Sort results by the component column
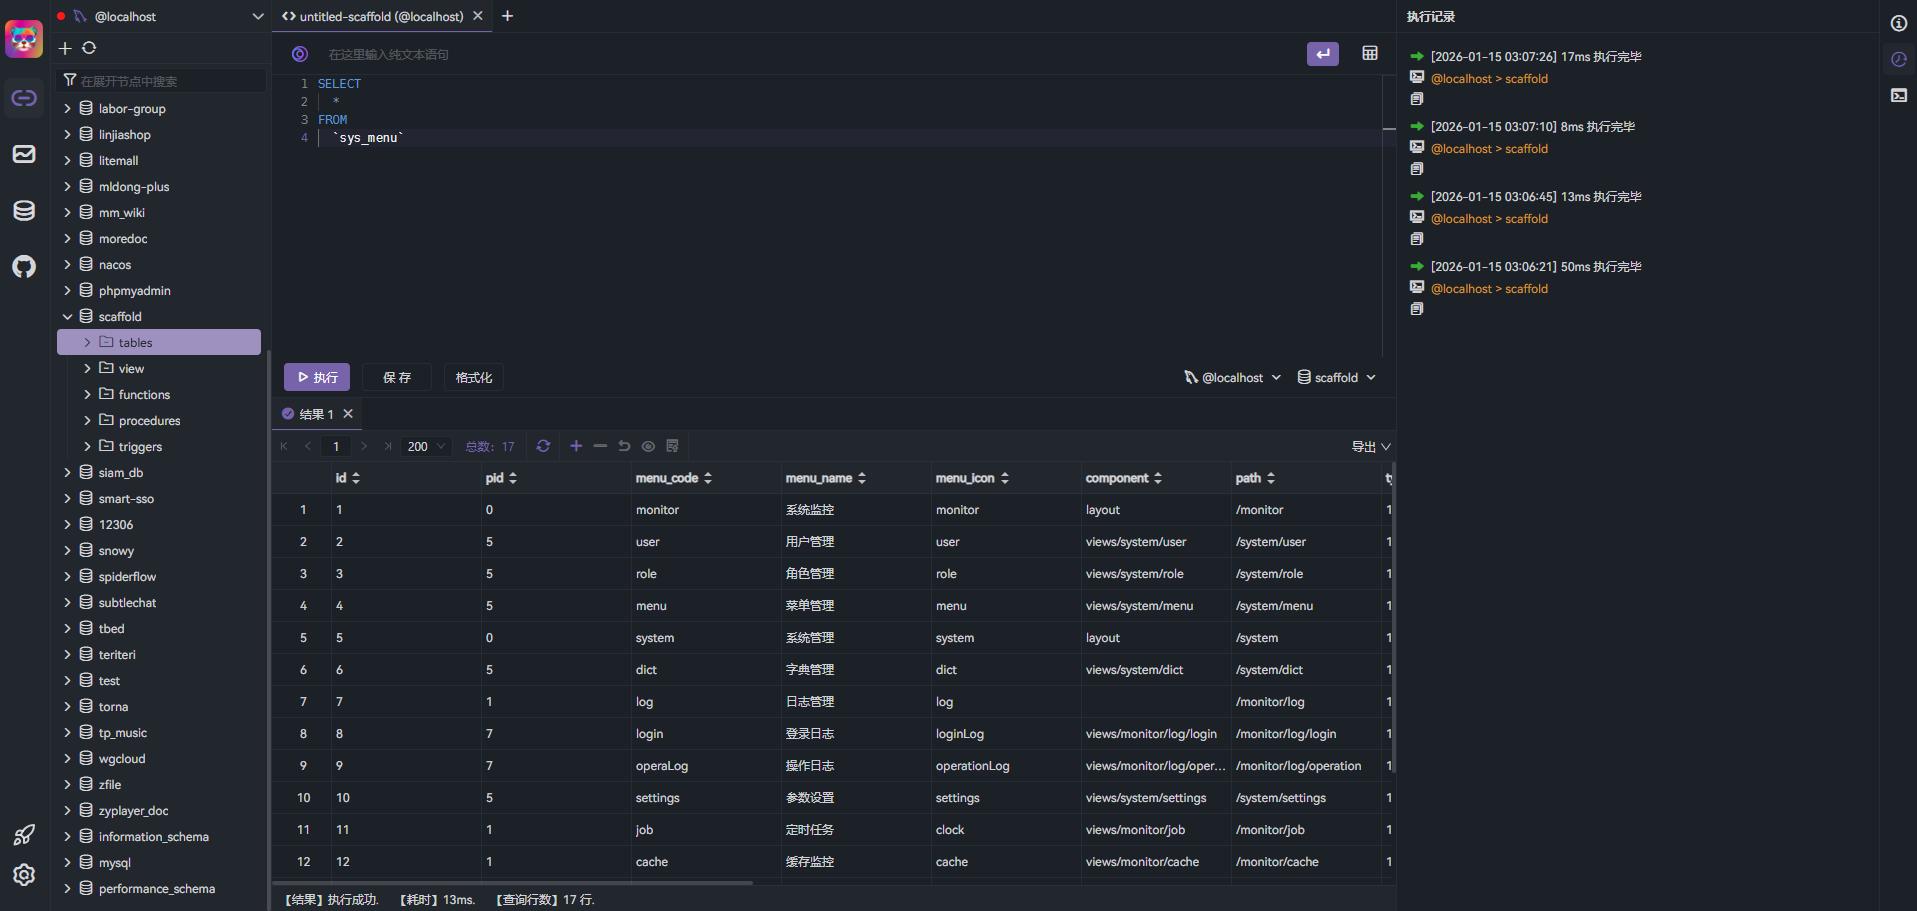 pos(1158,478)
